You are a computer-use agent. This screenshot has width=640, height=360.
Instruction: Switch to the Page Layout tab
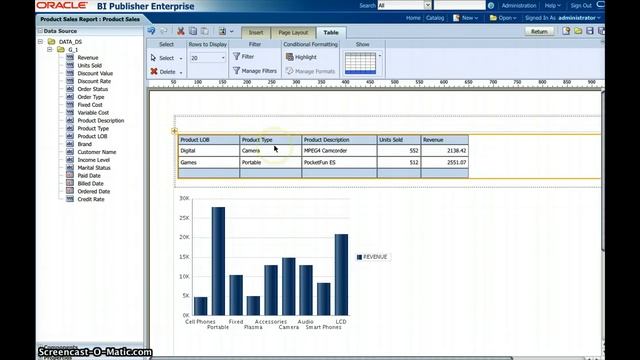(x=293, y=33)
